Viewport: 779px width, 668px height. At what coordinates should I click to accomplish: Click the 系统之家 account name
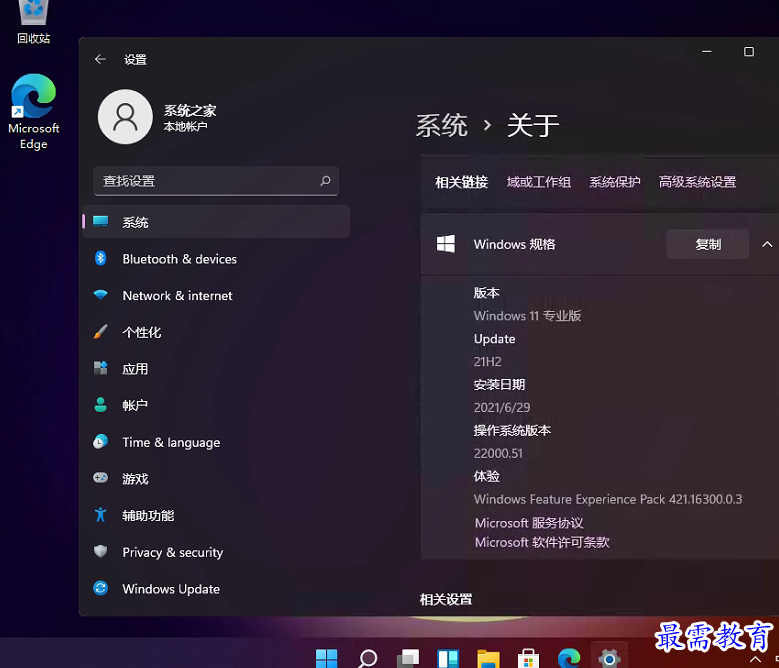[x=190, y=110]
